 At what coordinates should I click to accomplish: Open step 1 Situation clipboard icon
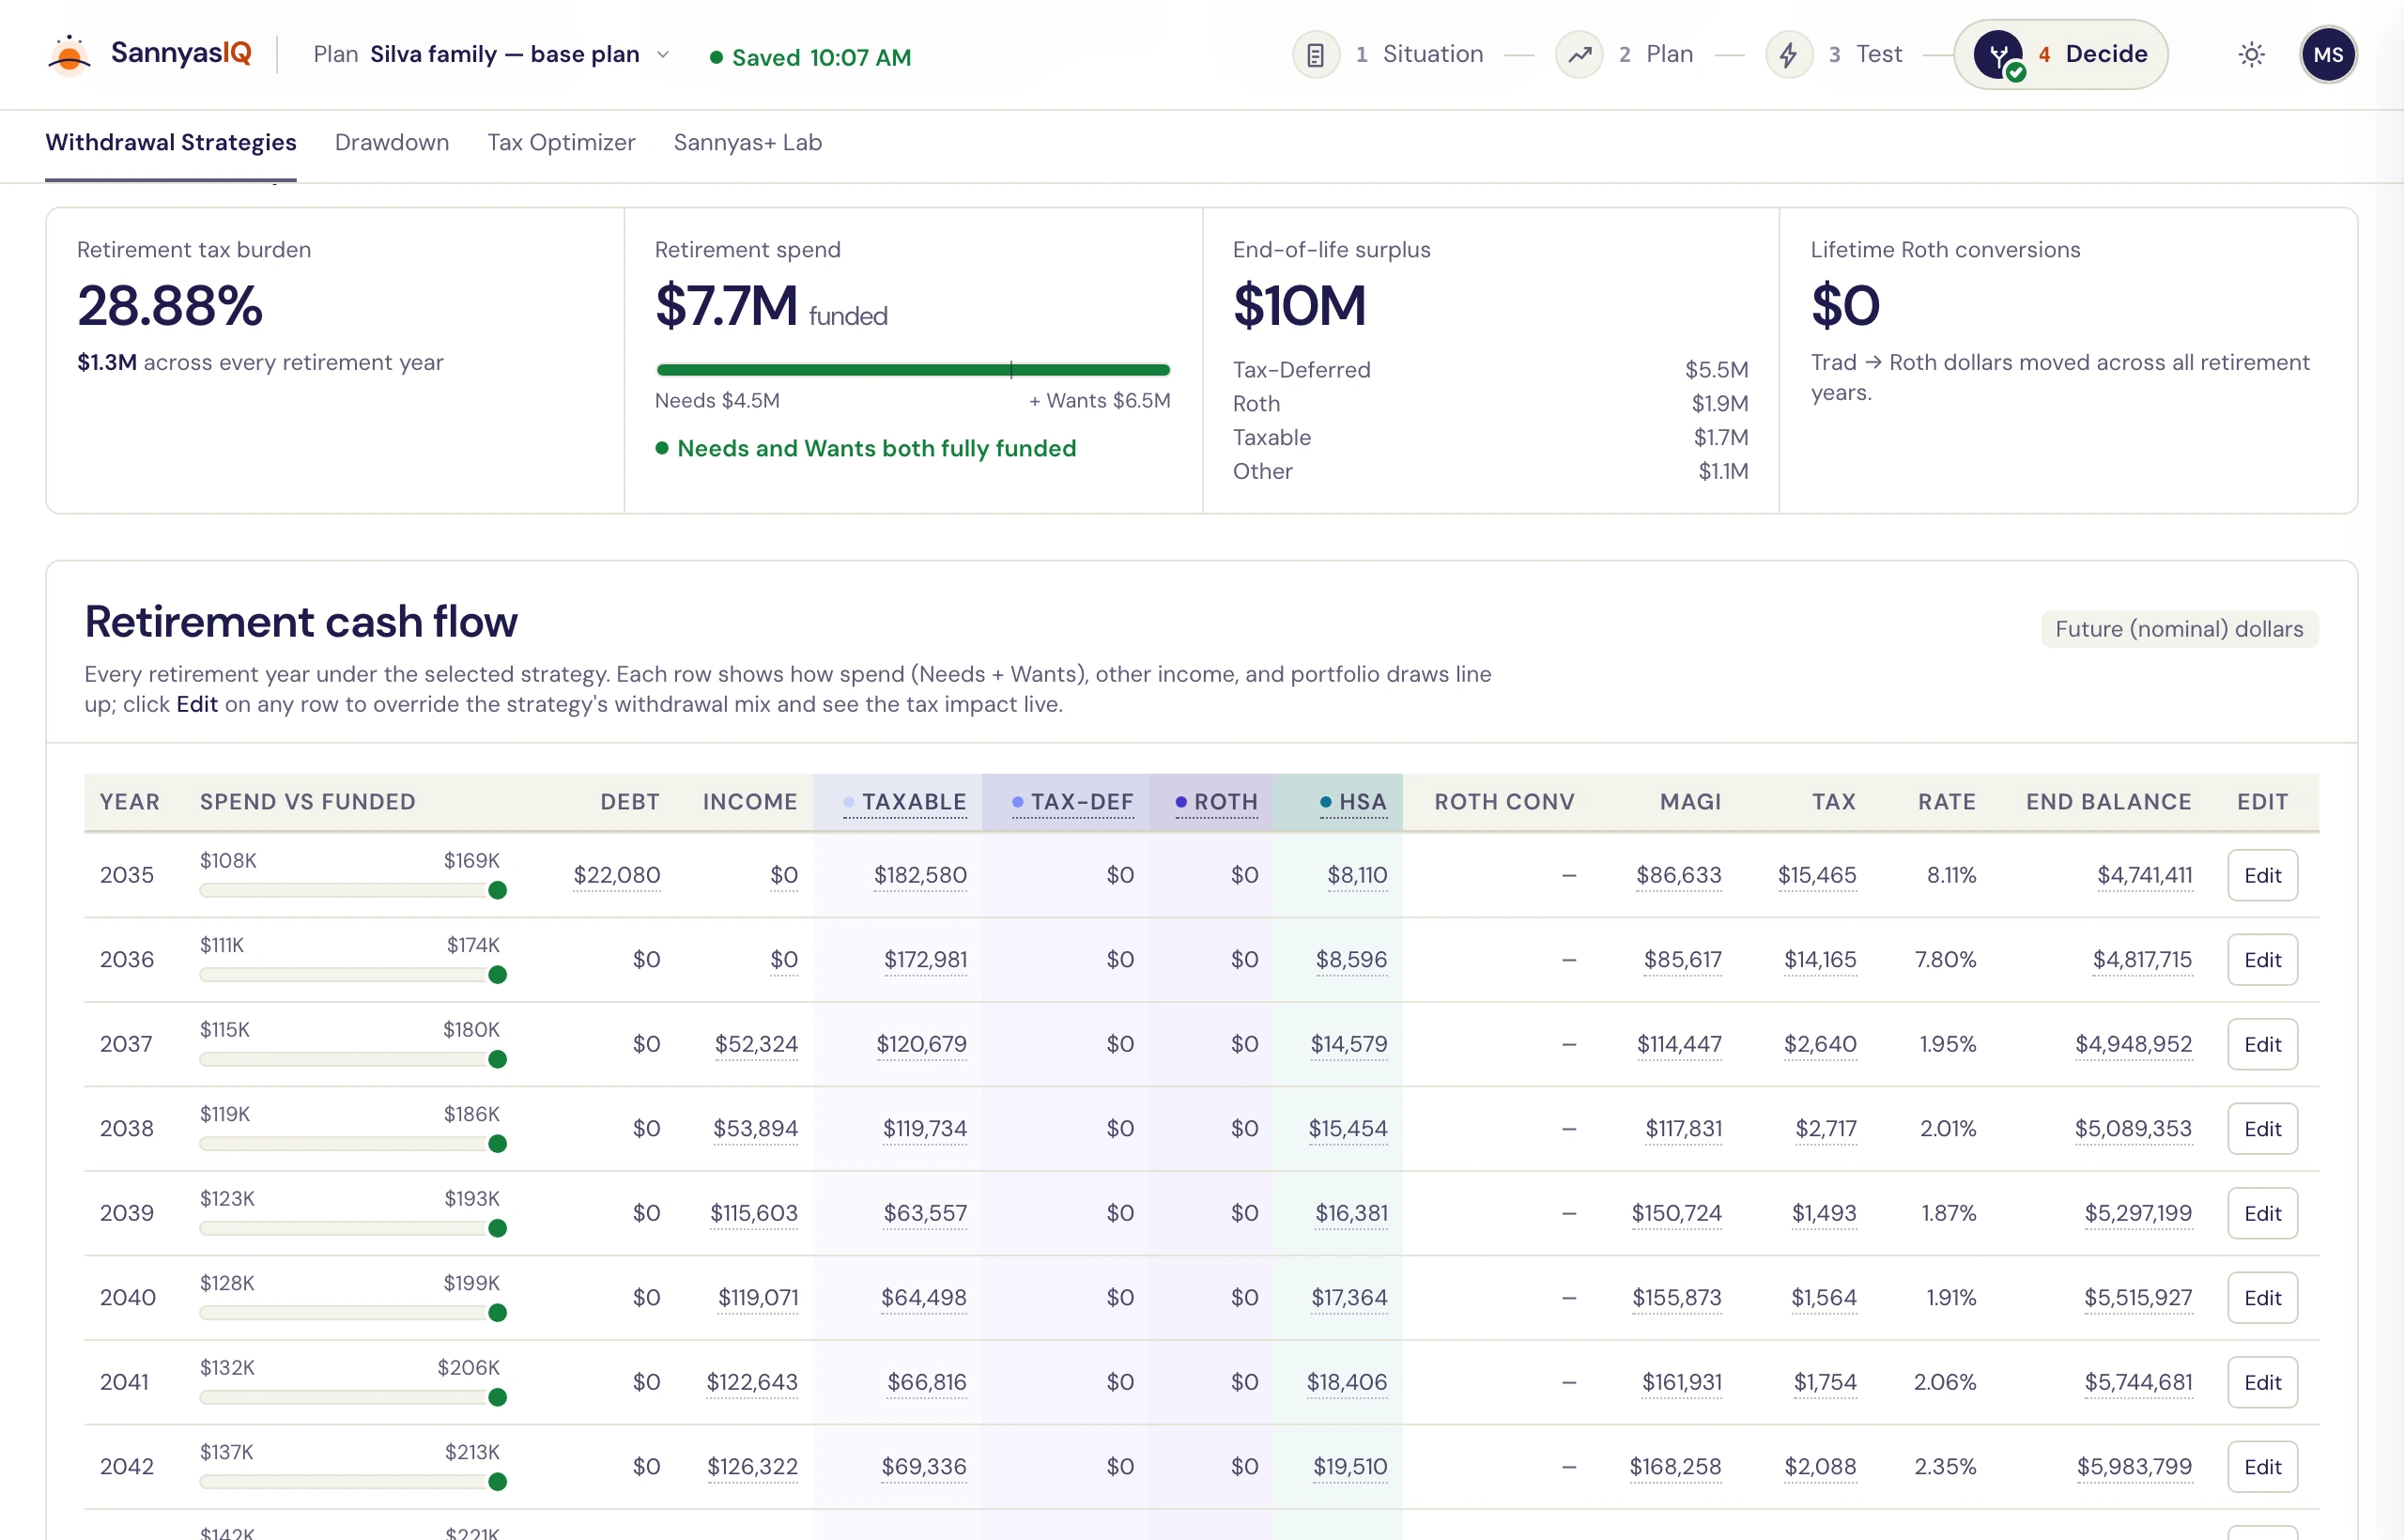pyautogui.click(x=1315, y=54)
